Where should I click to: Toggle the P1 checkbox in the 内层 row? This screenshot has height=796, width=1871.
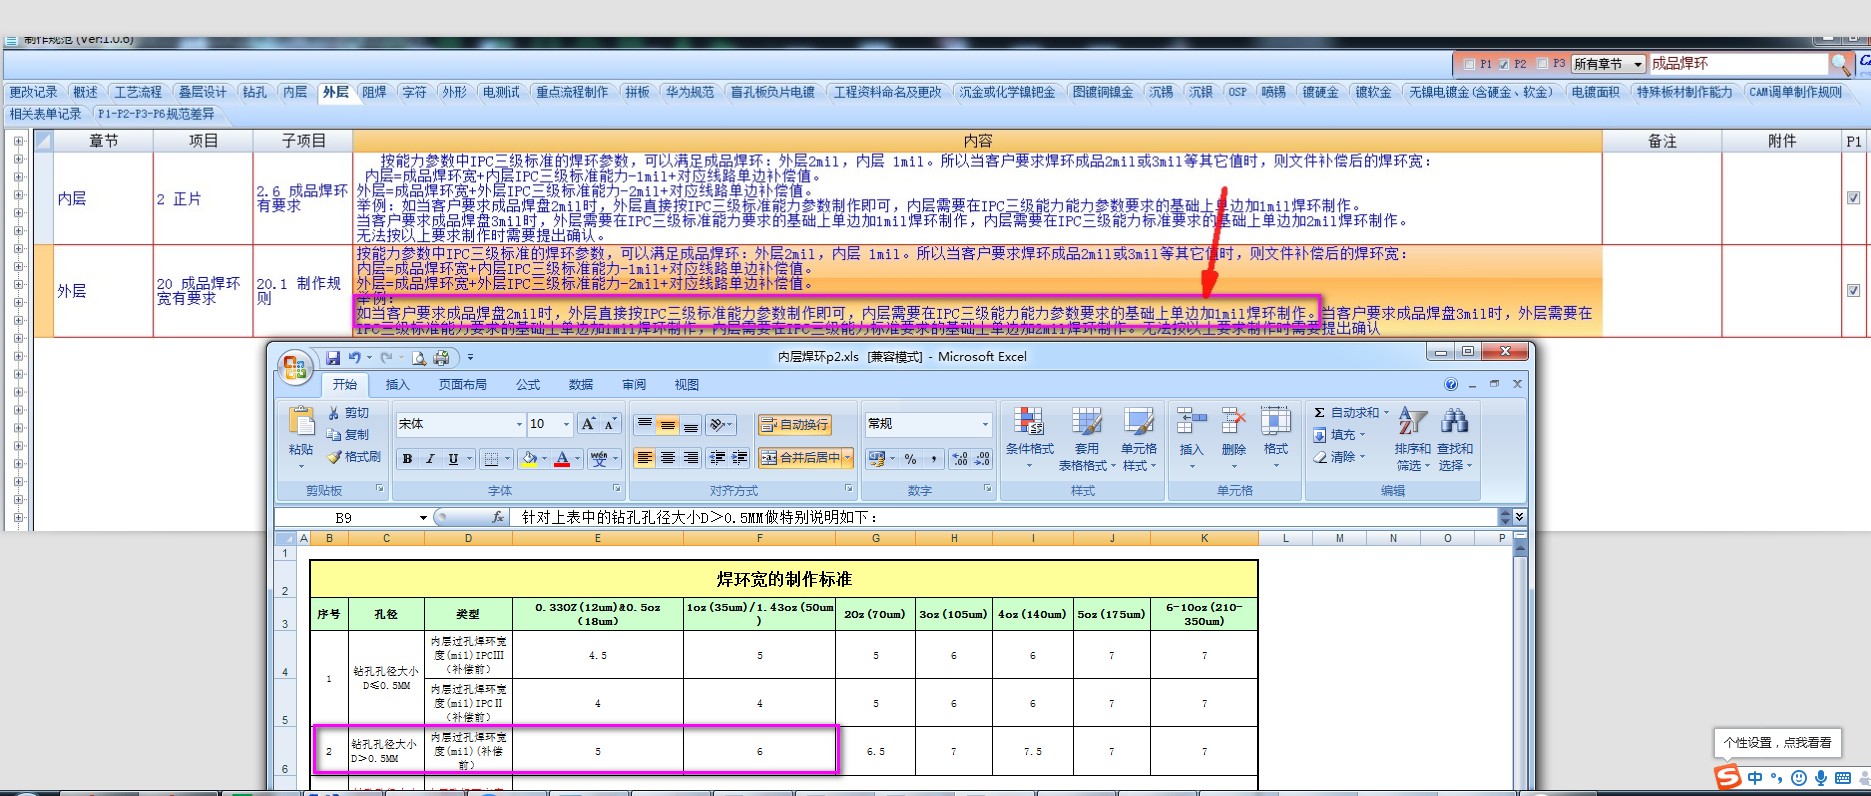1853,198
